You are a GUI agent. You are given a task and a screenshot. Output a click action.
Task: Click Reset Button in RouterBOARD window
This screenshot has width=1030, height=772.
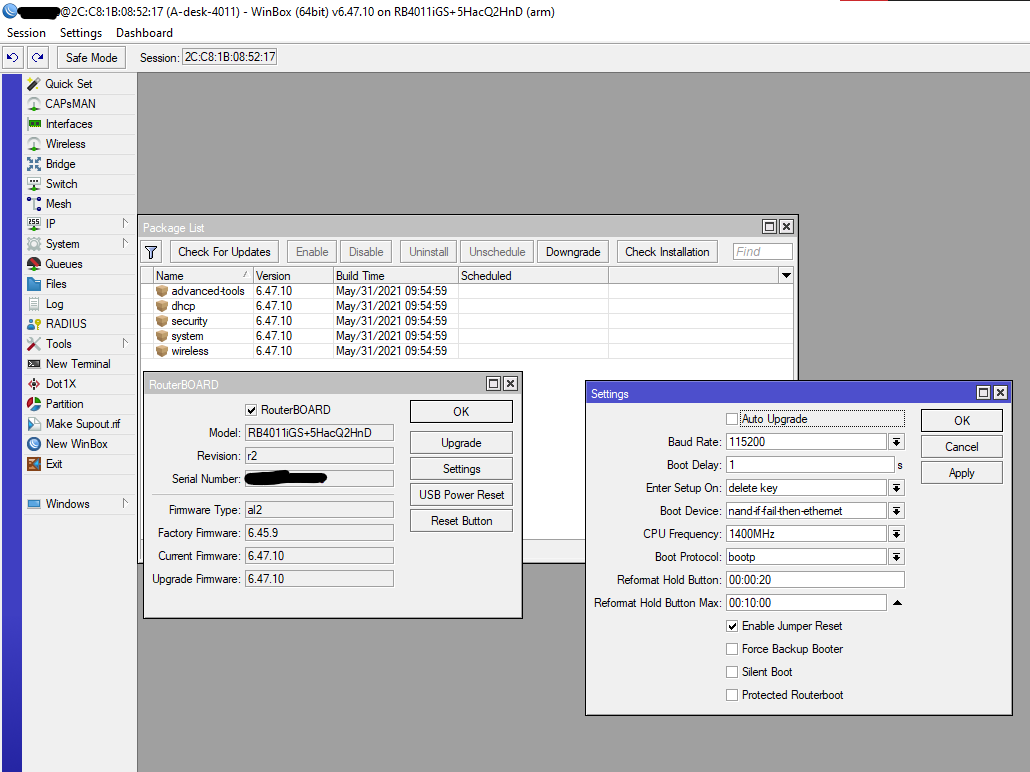tap(461, 521)
